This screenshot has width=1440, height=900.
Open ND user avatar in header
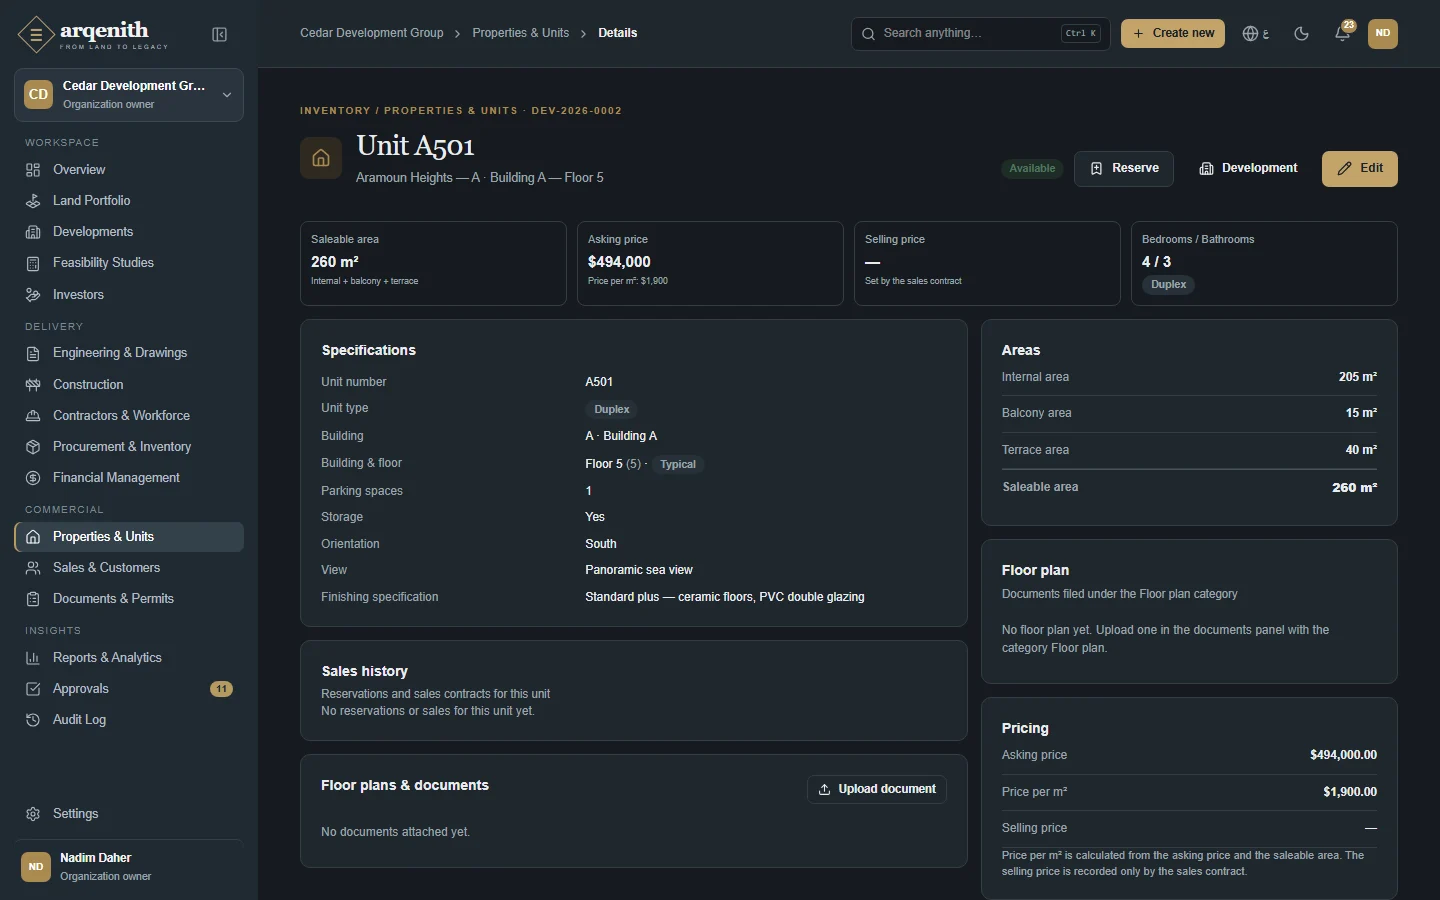tap(1383, 33)
